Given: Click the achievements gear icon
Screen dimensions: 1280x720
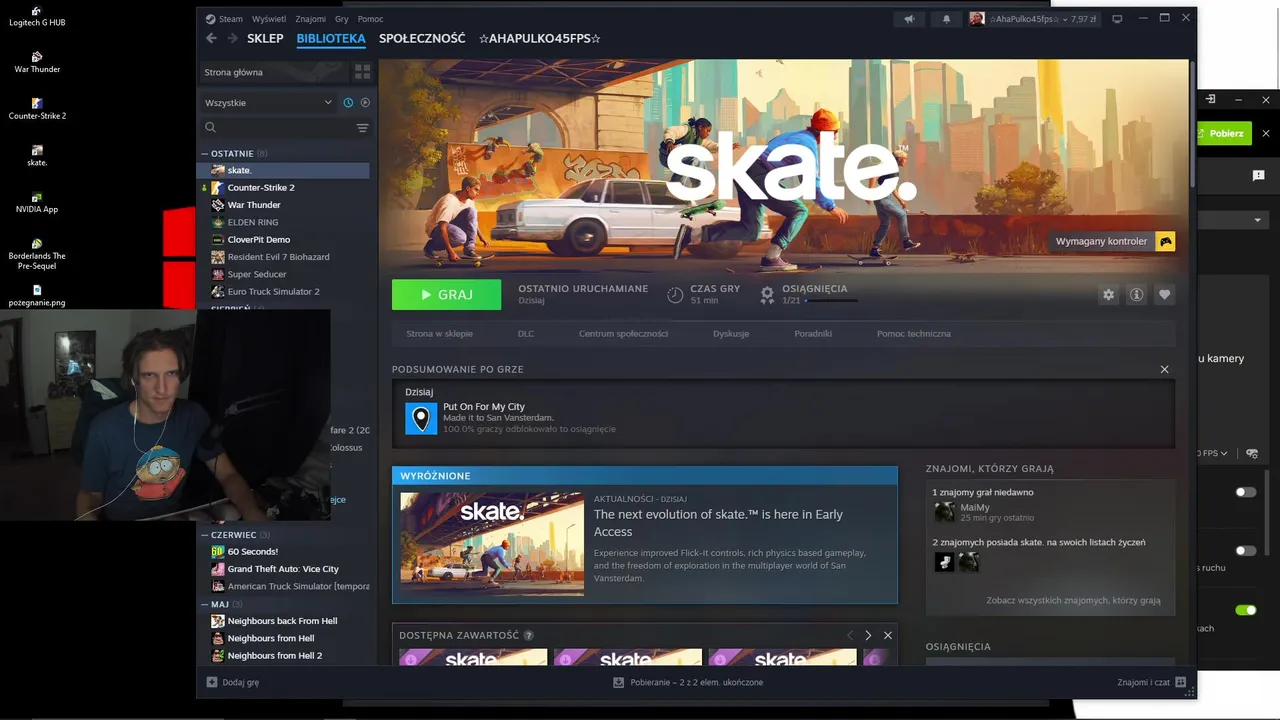Looking at the screenshot, I should coord(767,295).
